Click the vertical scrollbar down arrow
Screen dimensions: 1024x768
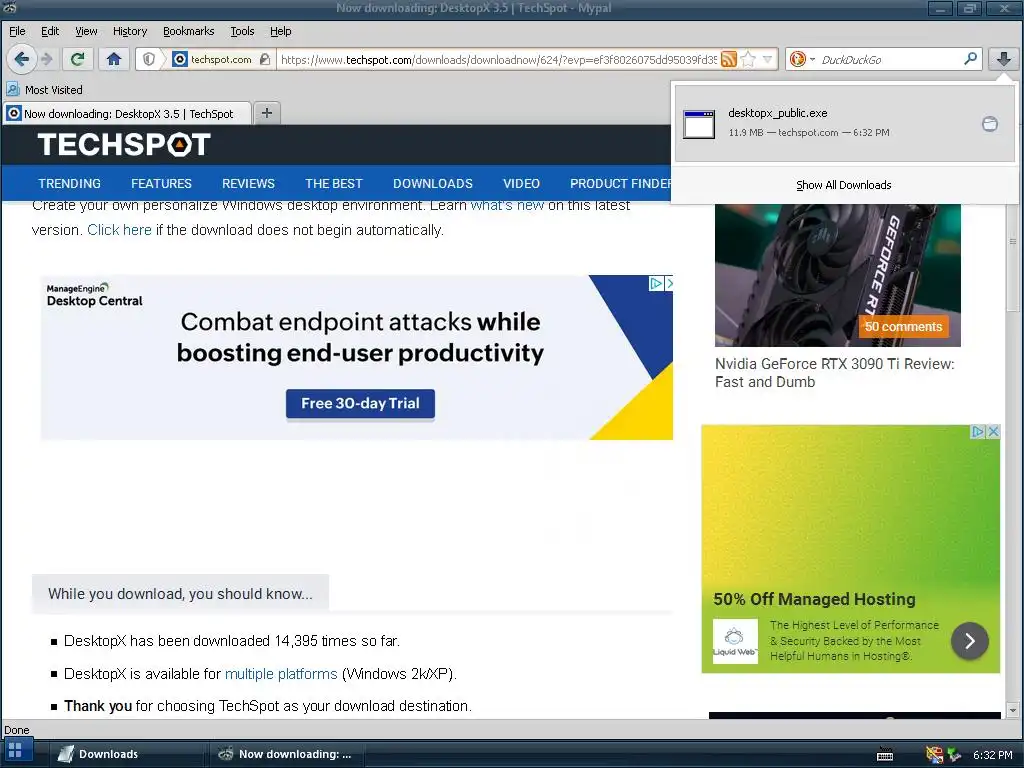tap(1013, 710)
